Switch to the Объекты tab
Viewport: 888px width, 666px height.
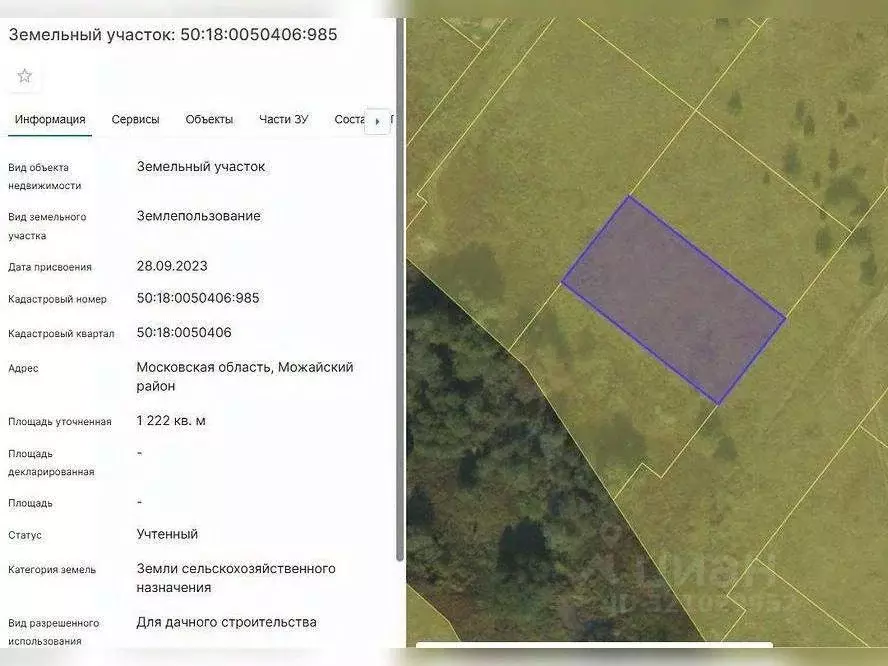pos(209,119)
